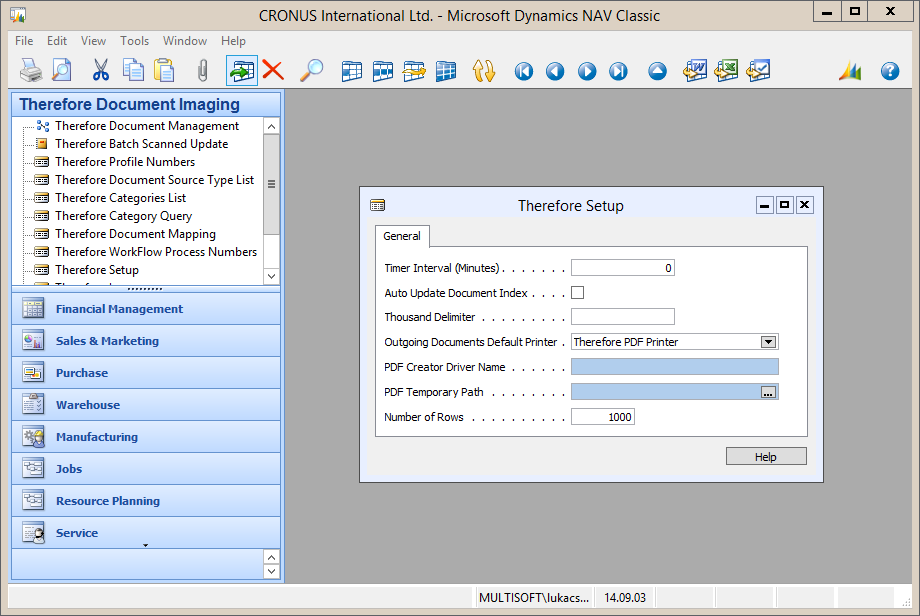Go to Previous record arrow
Viewport: 920px width, 616px height.
(555, 72)
